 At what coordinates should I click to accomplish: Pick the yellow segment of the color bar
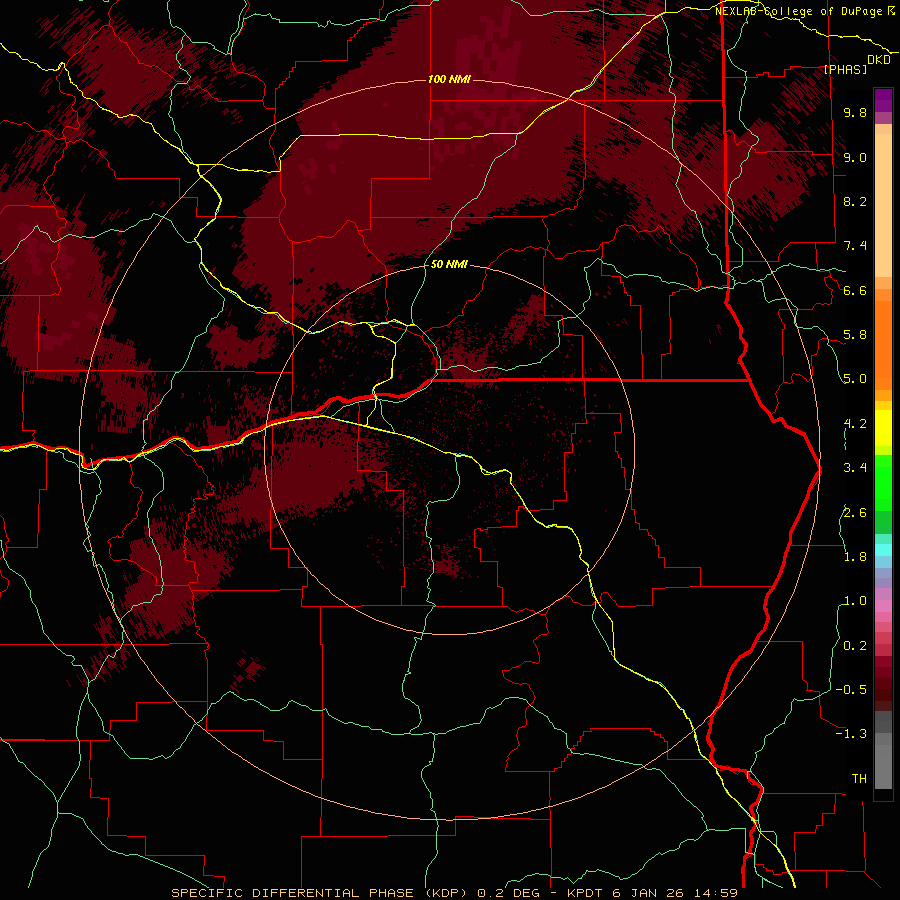pos(883,428)
